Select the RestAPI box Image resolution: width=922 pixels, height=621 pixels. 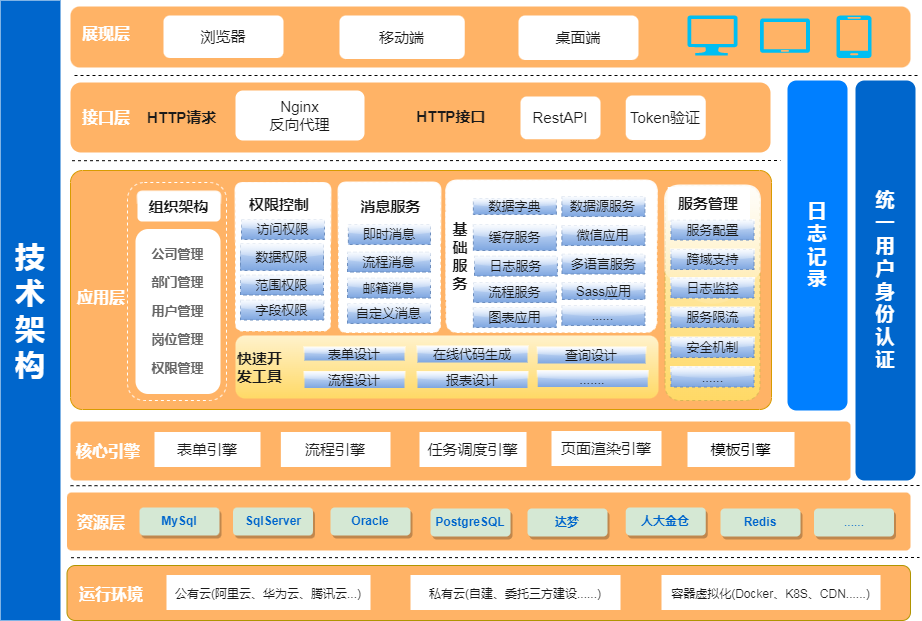pyautogui.click(x=559, y=118)
